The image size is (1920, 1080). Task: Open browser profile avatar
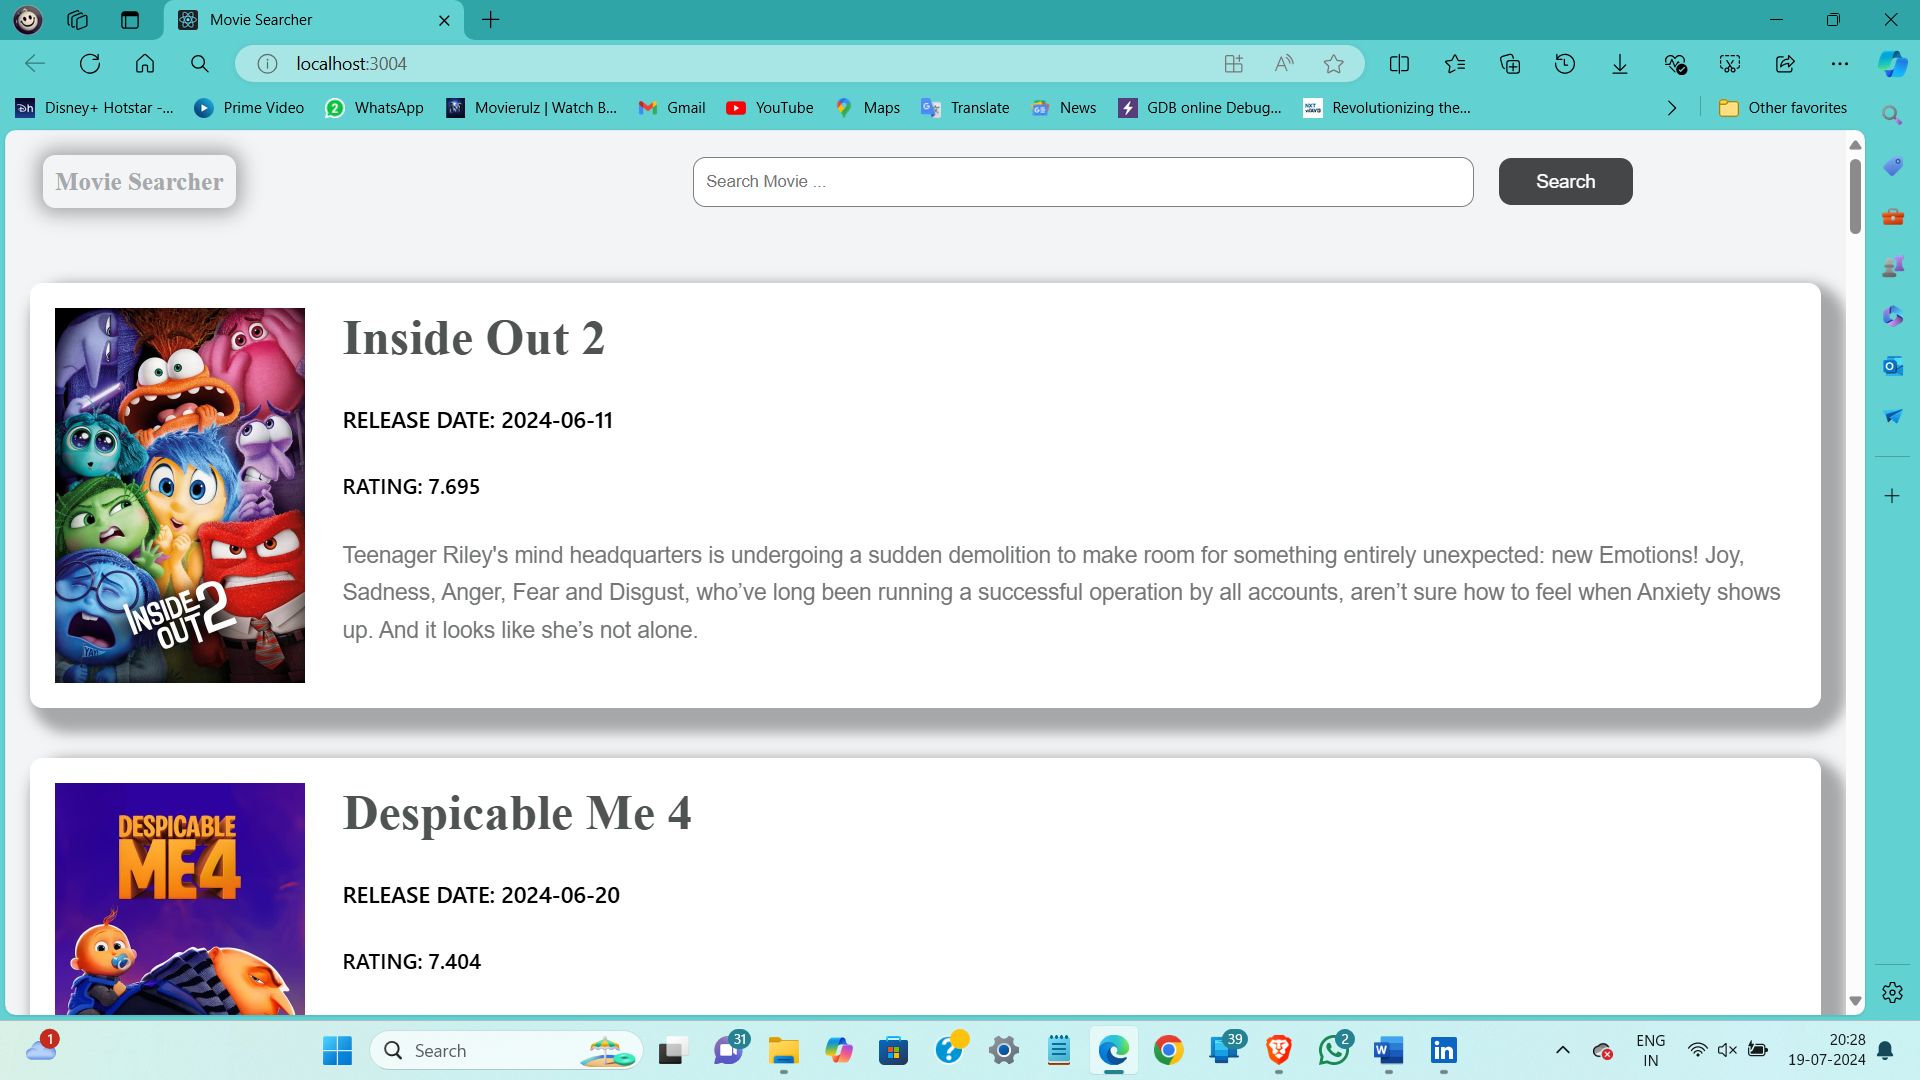28,20
